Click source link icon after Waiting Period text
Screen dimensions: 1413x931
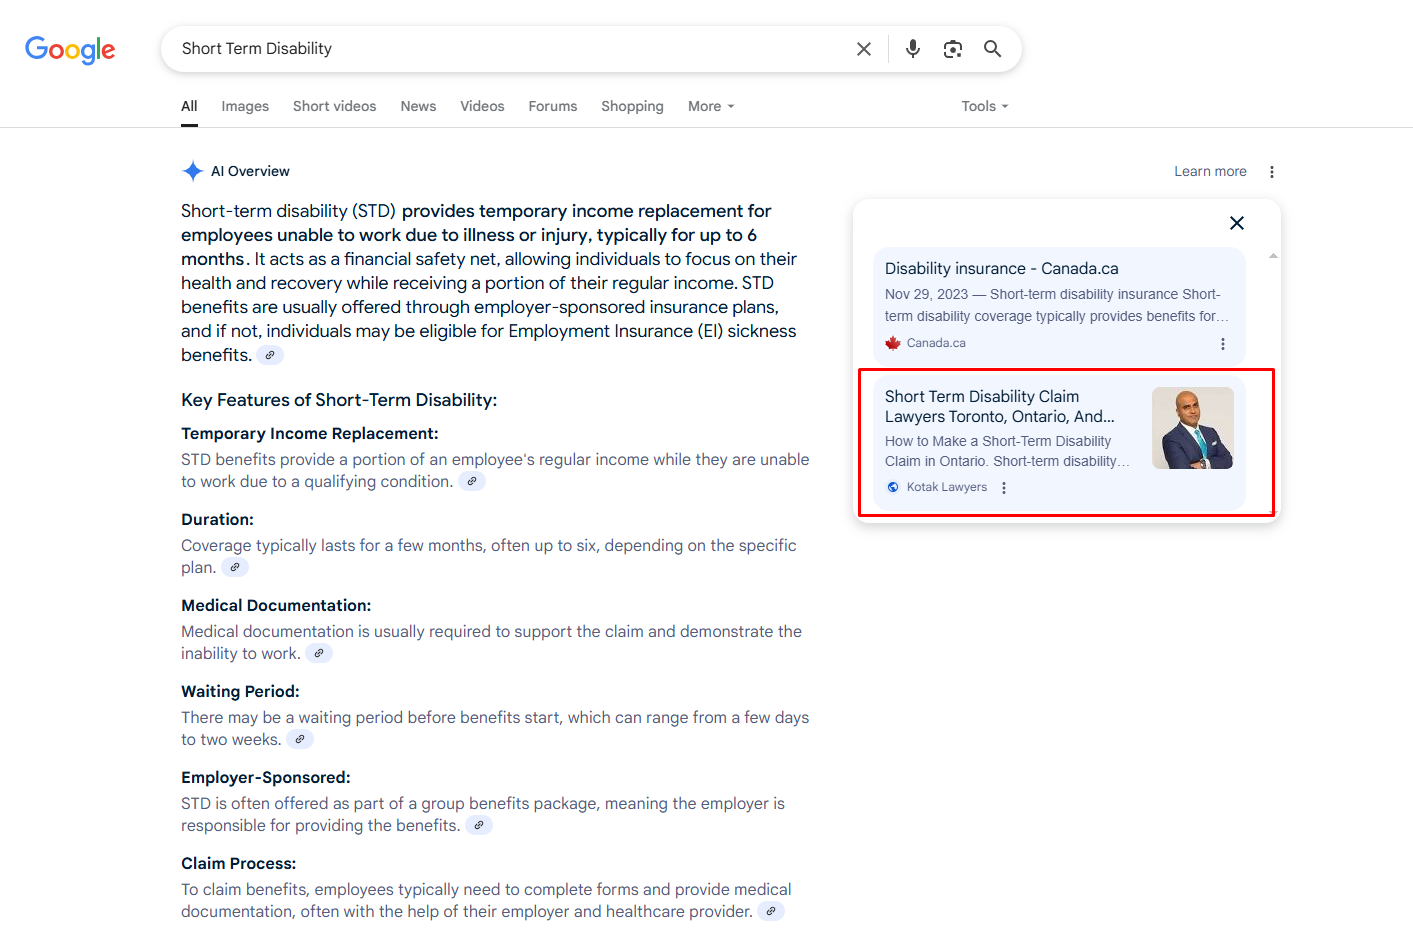pyautogui.click(x=300, y=740)
